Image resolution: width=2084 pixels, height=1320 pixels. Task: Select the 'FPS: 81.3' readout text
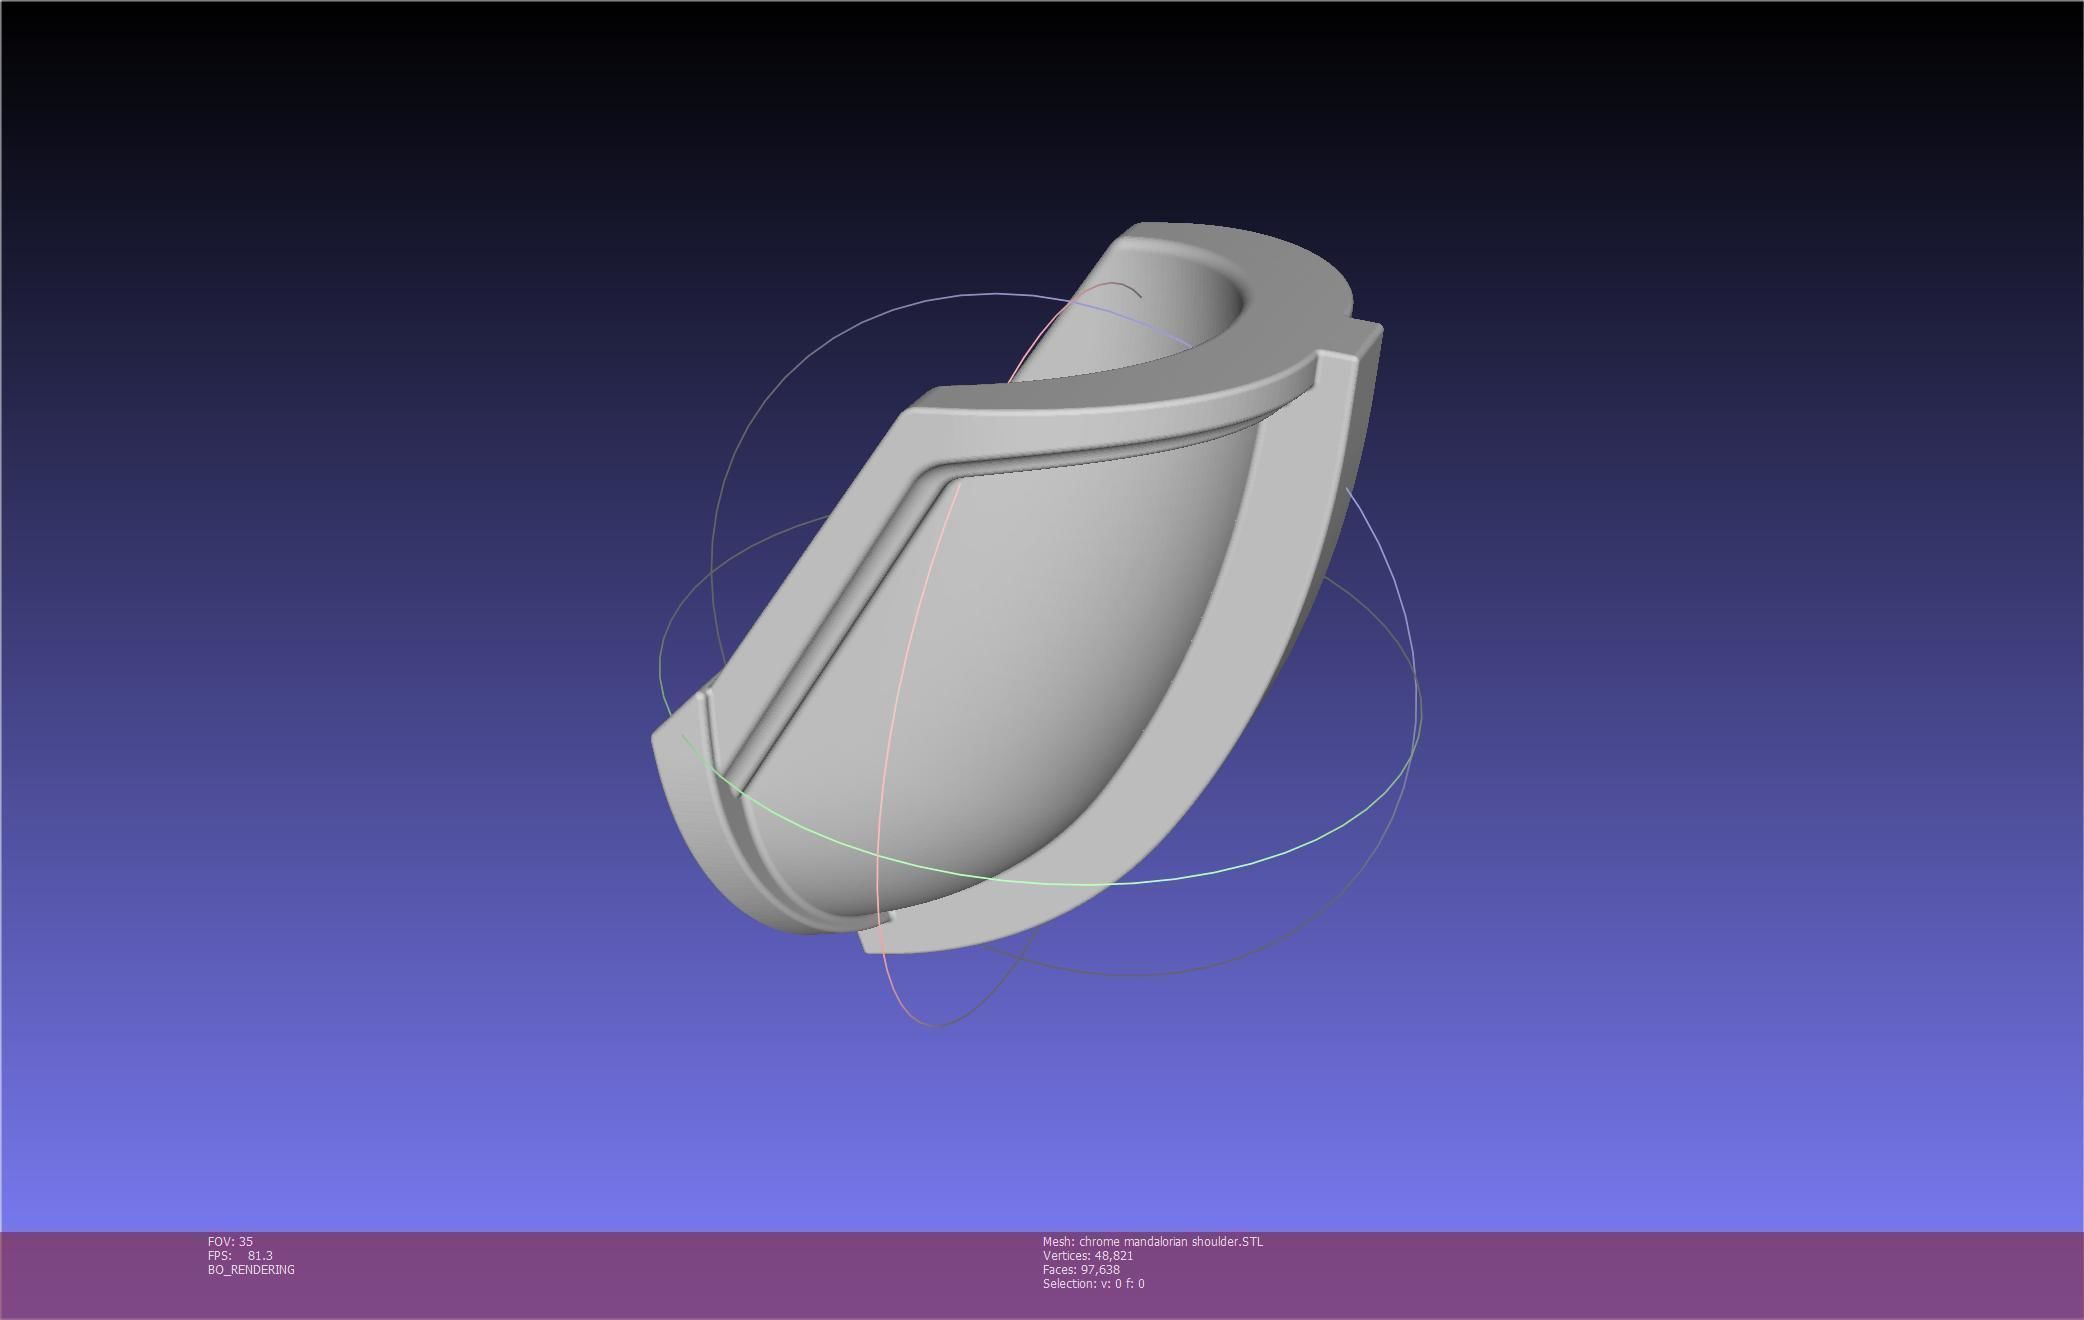point(240,1255)
